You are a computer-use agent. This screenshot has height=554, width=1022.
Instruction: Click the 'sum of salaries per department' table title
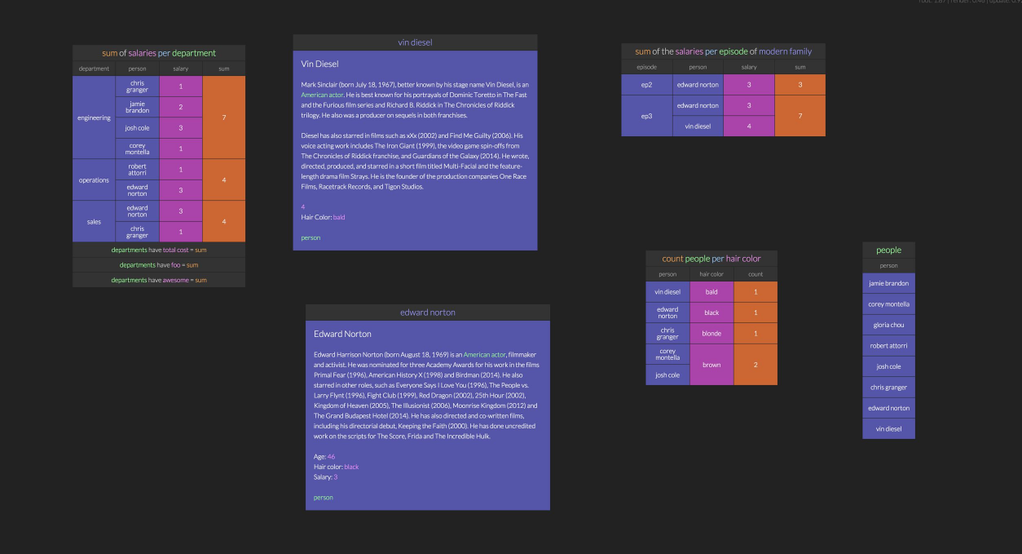point(158,53)
